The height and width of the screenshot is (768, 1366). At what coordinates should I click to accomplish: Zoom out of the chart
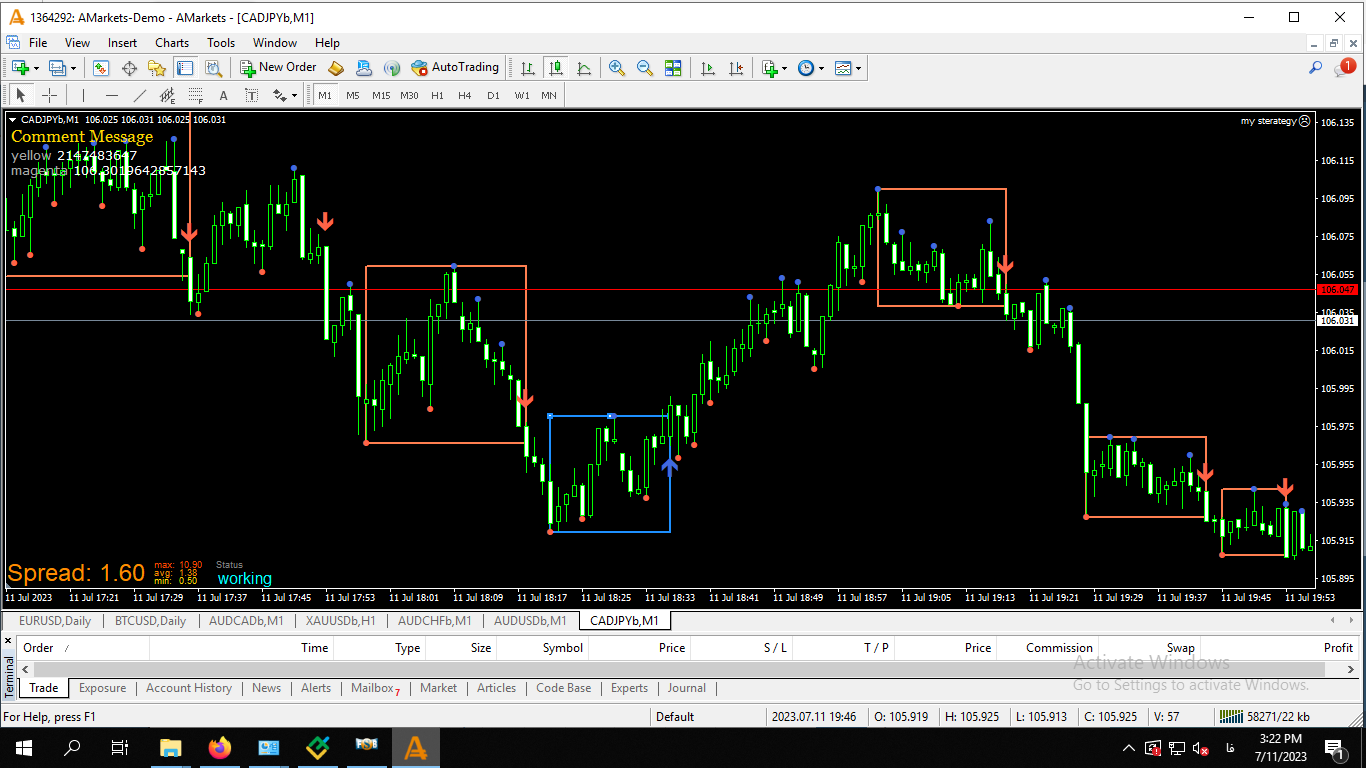pyautogui.click(x=645, y=68)
